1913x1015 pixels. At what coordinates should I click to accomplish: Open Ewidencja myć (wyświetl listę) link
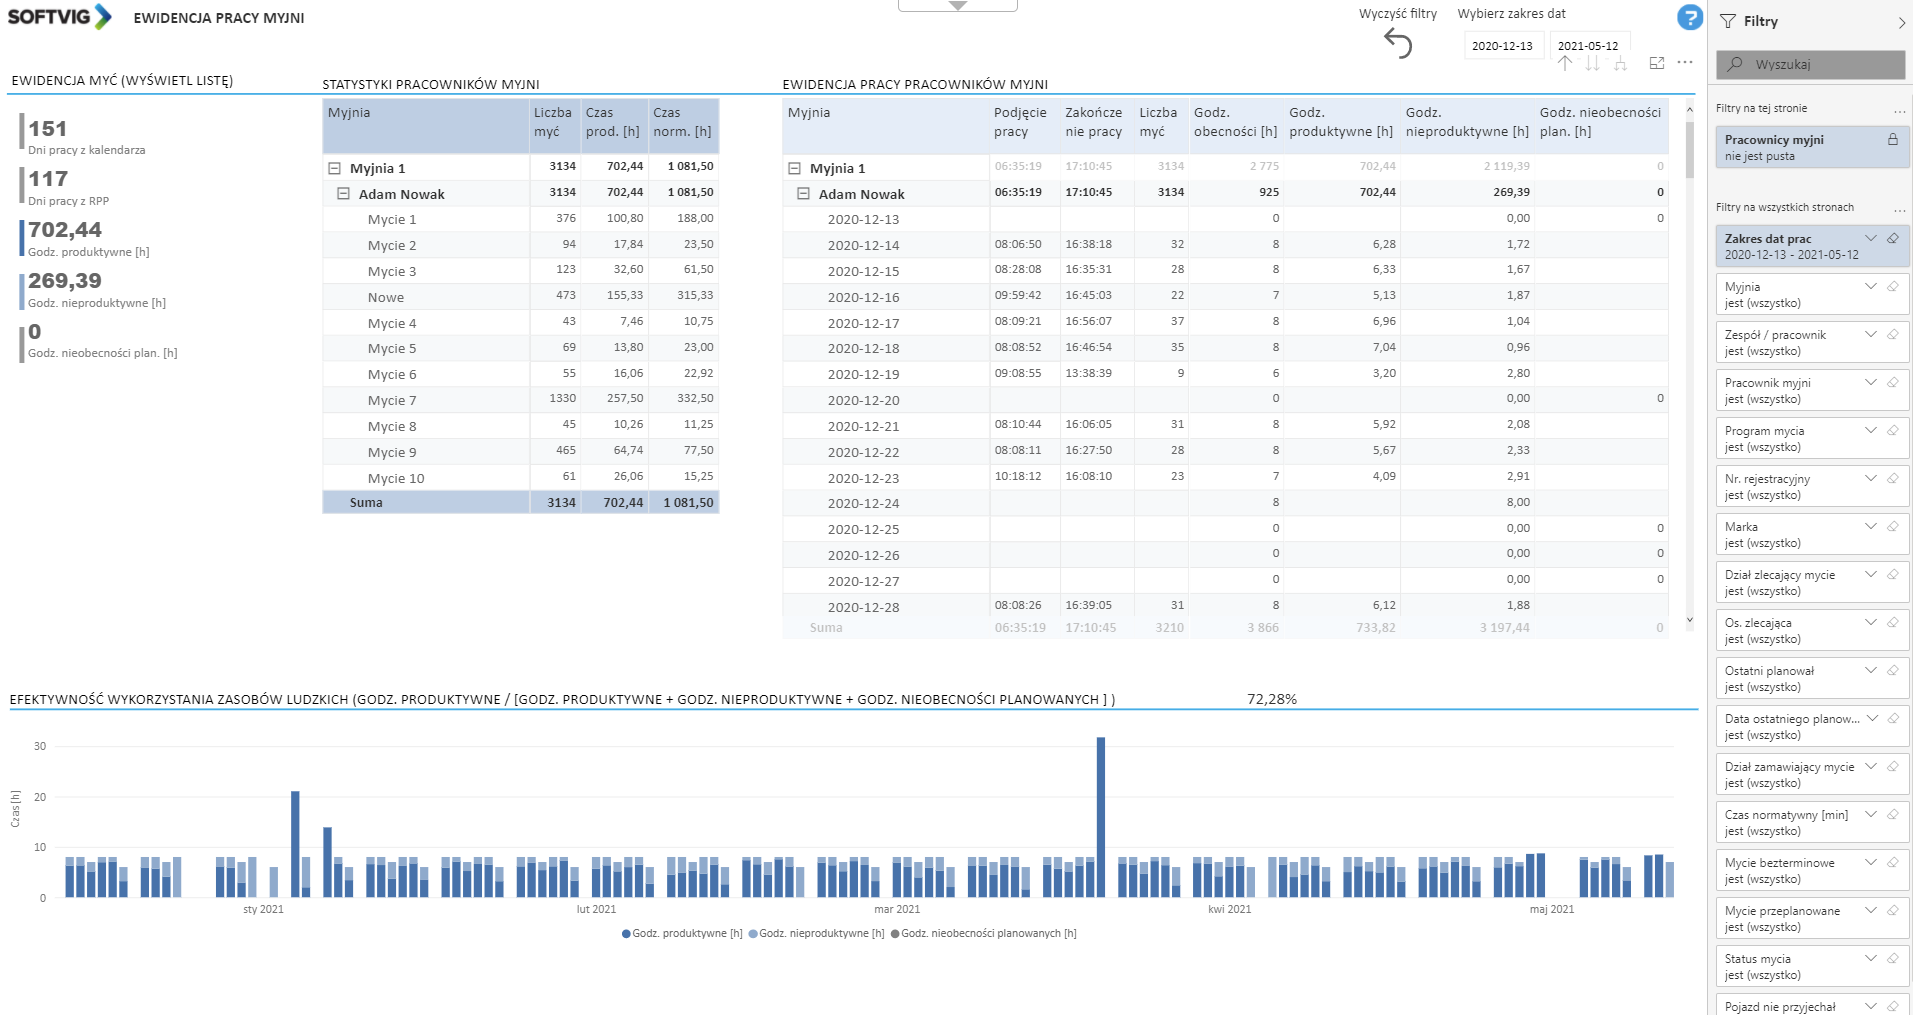(122, 81)
